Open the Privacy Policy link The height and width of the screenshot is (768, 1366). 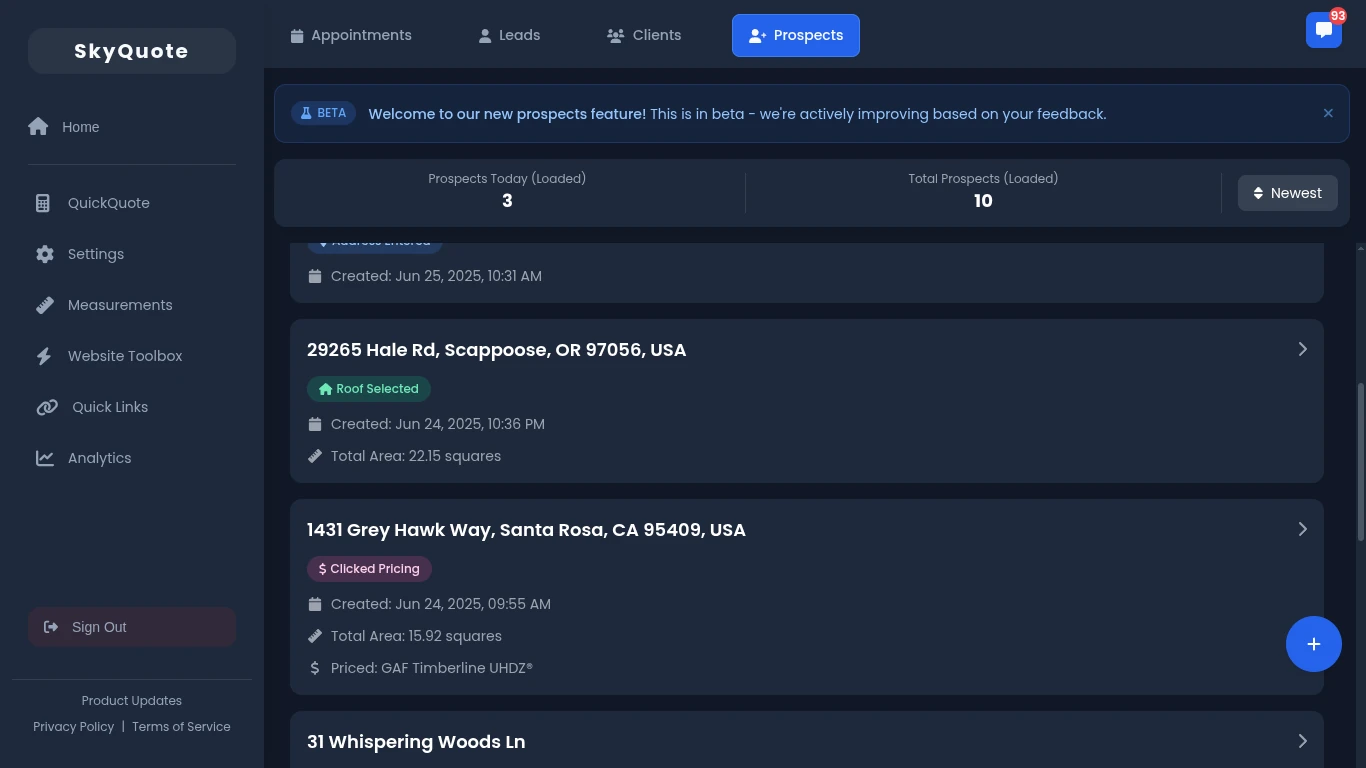pos(74,727)
